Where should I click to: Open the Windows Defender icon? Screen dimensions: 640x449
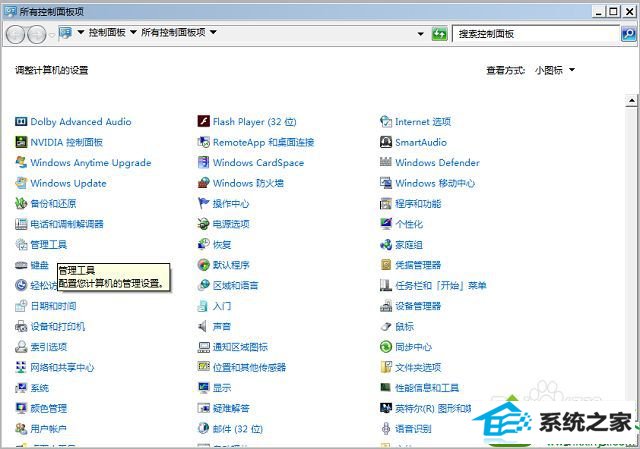coord(386,162)
